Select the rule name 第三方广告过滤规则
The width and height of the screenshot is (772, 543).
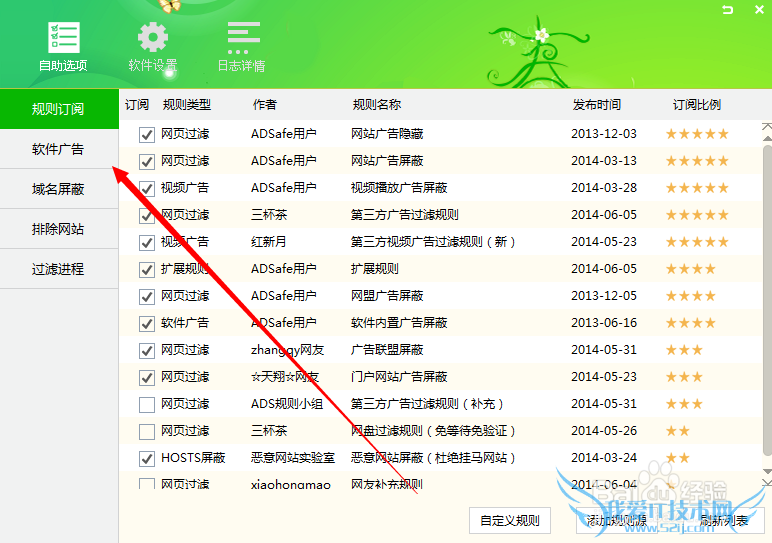pos(404,215)
